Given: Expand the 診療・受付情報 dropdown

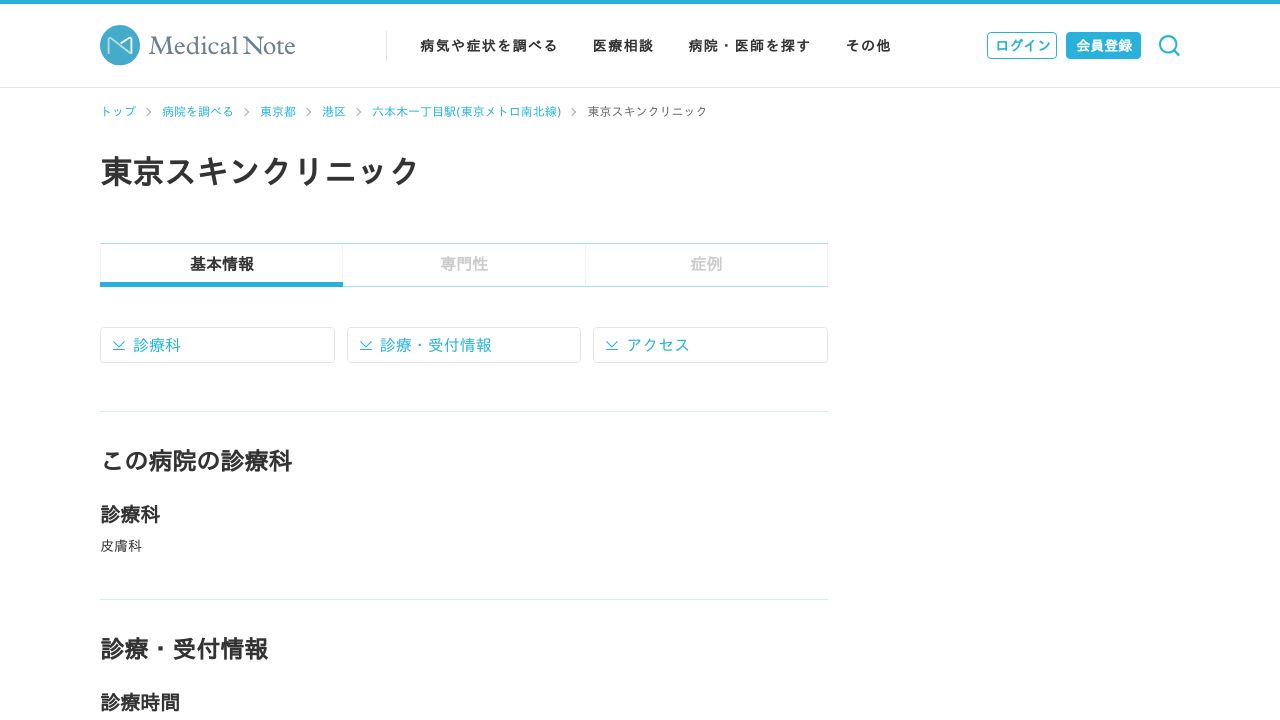Looking at the screenshot, I should point(464,345).
